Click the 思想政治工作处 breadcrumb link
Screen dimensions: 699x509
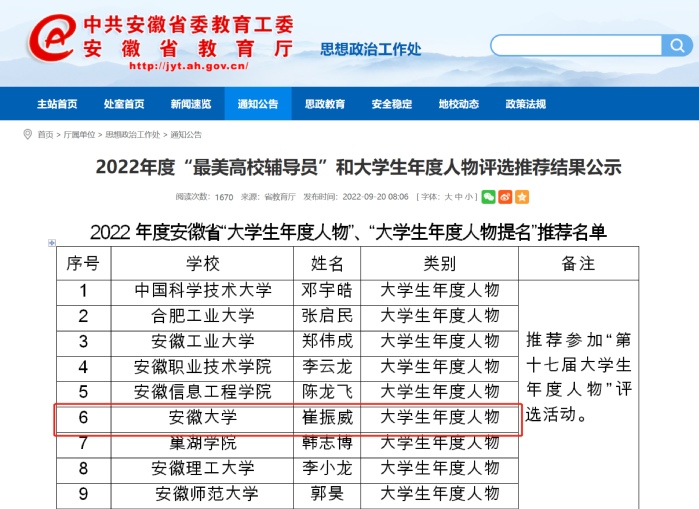pyautogui.click(x=133, y=134)
